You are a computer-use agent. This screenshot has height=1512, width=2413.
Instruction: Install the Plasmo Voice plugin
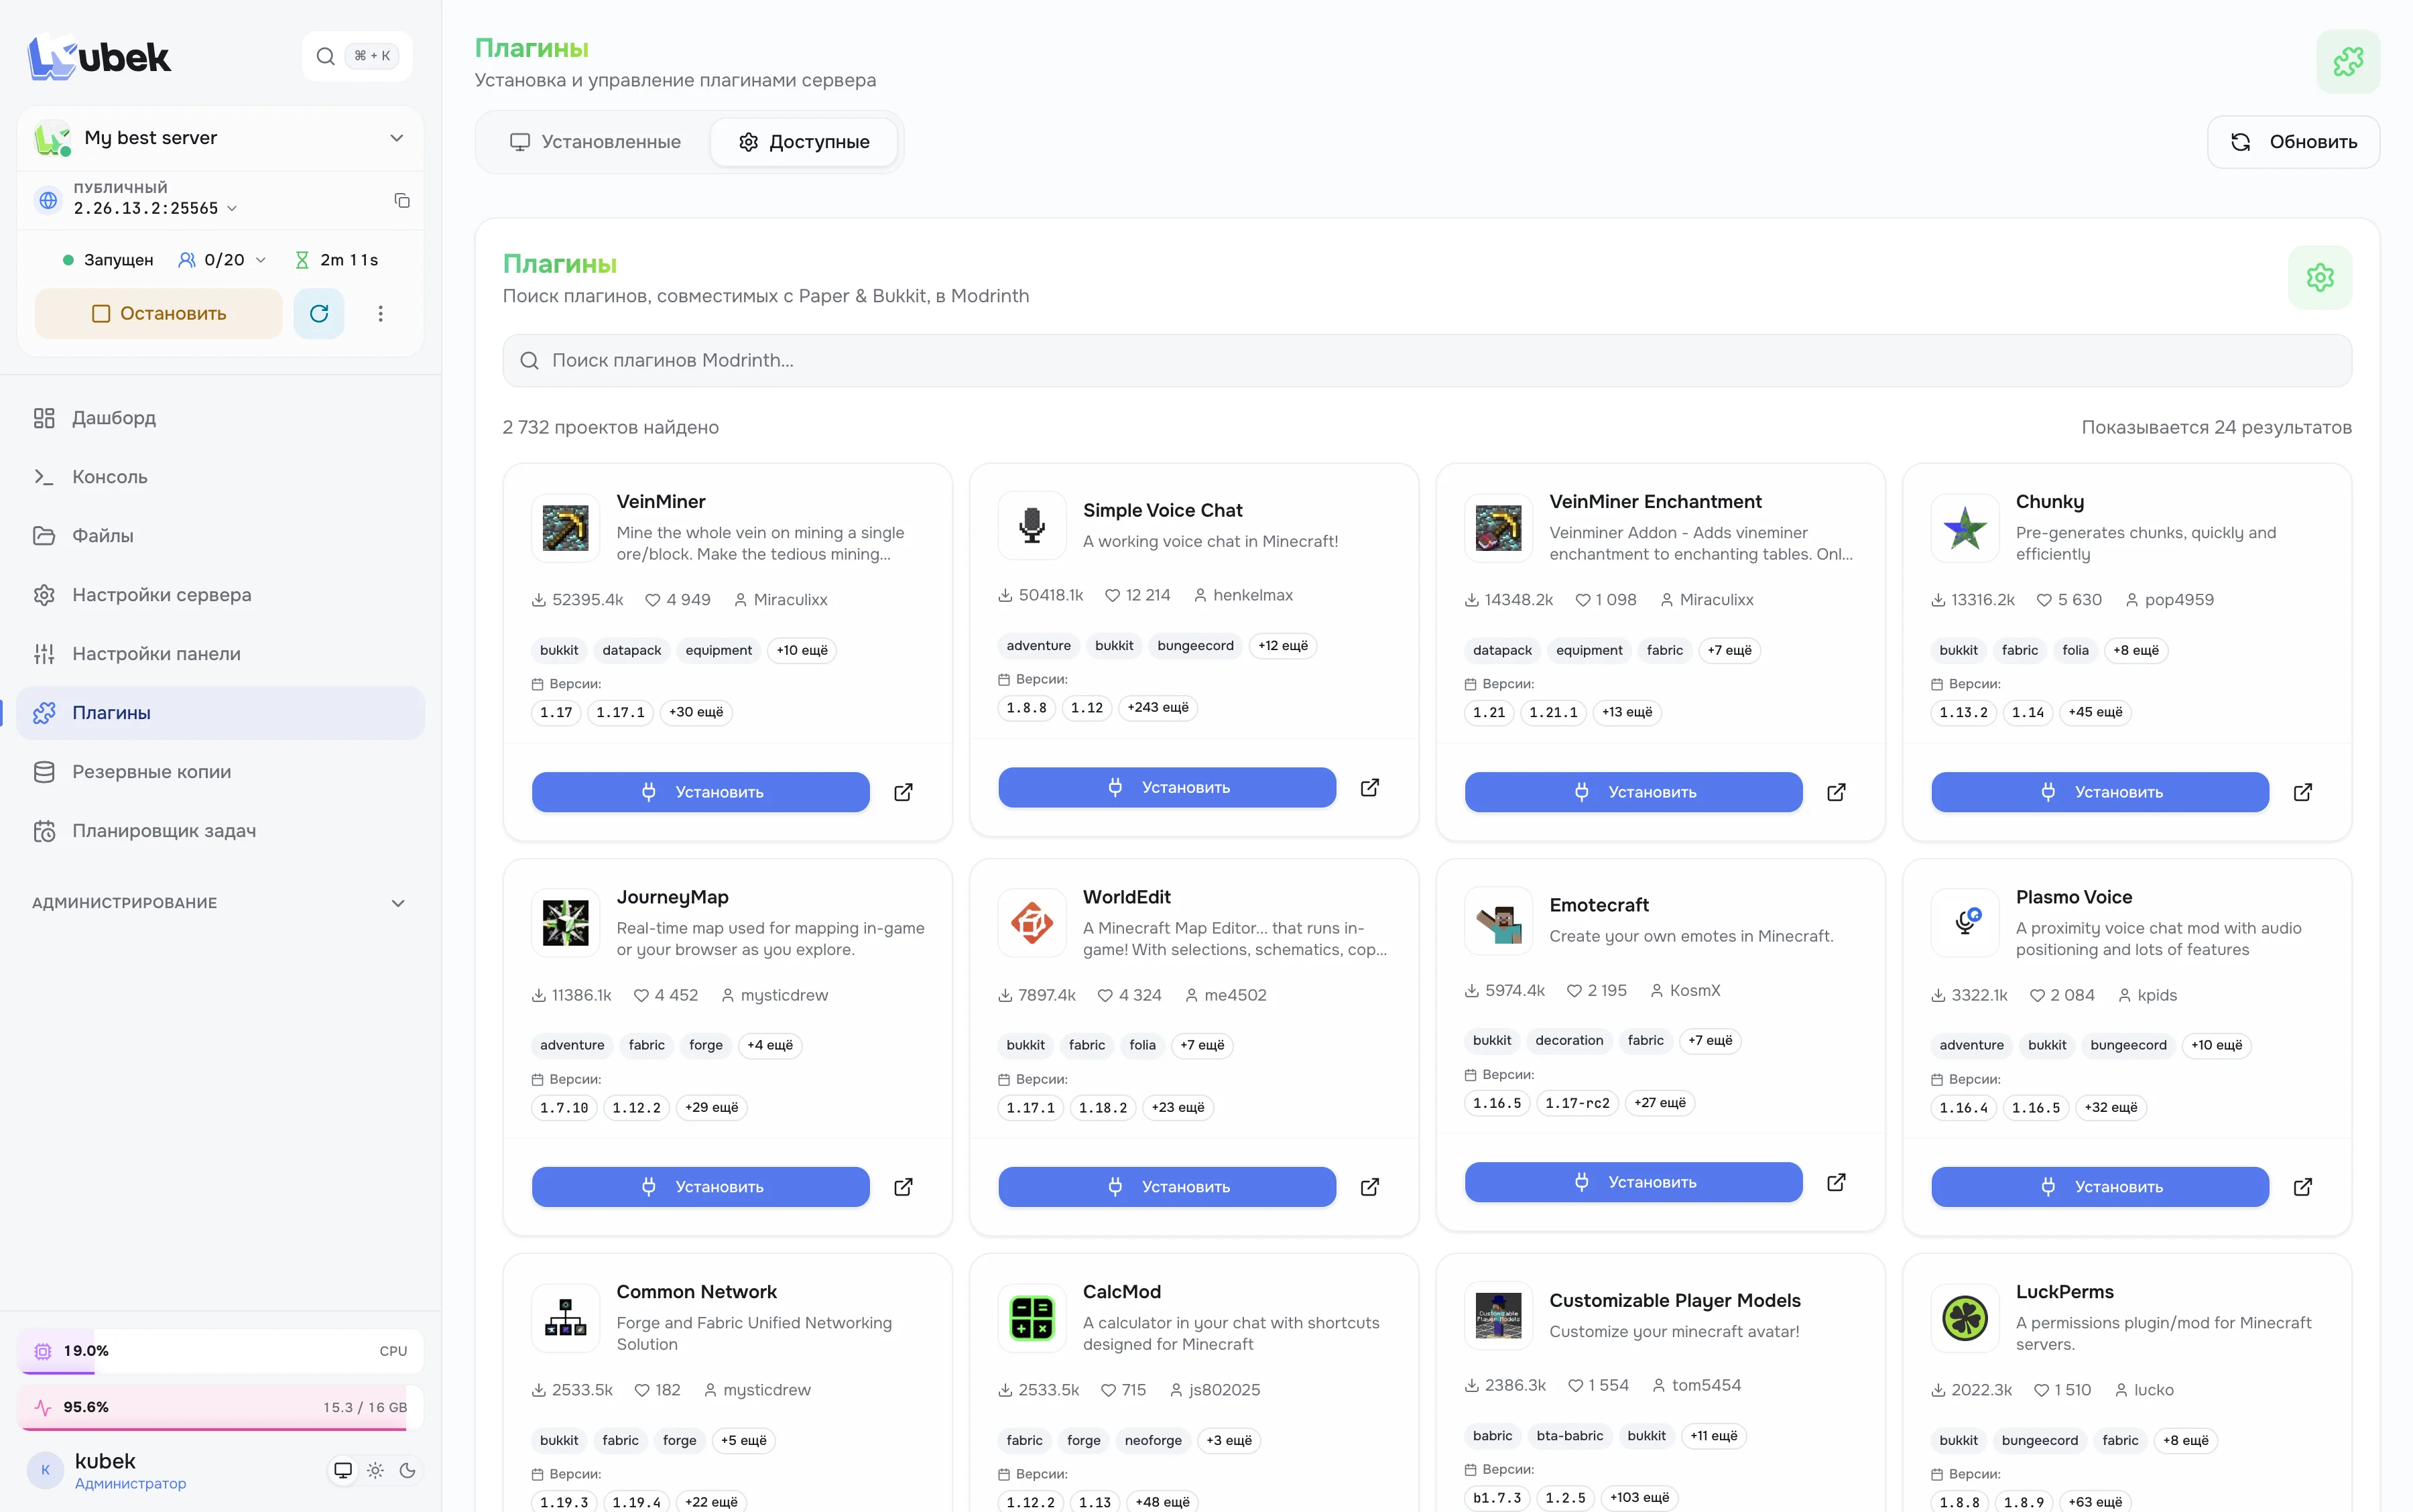click(x=2100, y=1187)
